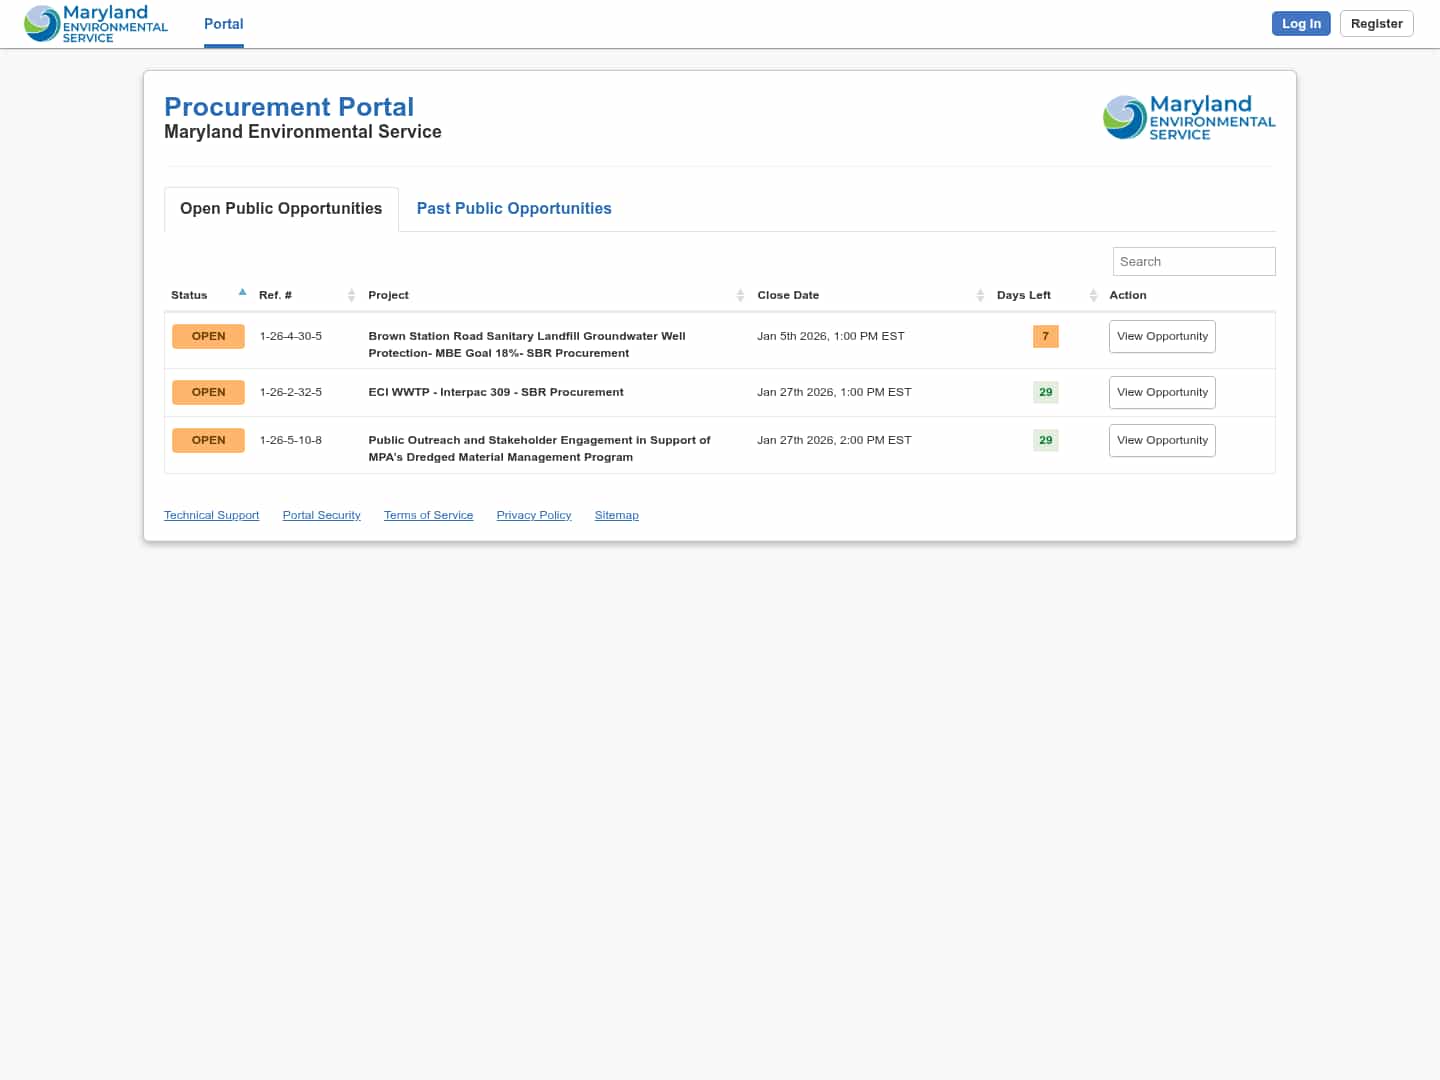This screenshot has height=1080, width=1440.
Task: Open the Technical Support link
Action: pos(211,515)
